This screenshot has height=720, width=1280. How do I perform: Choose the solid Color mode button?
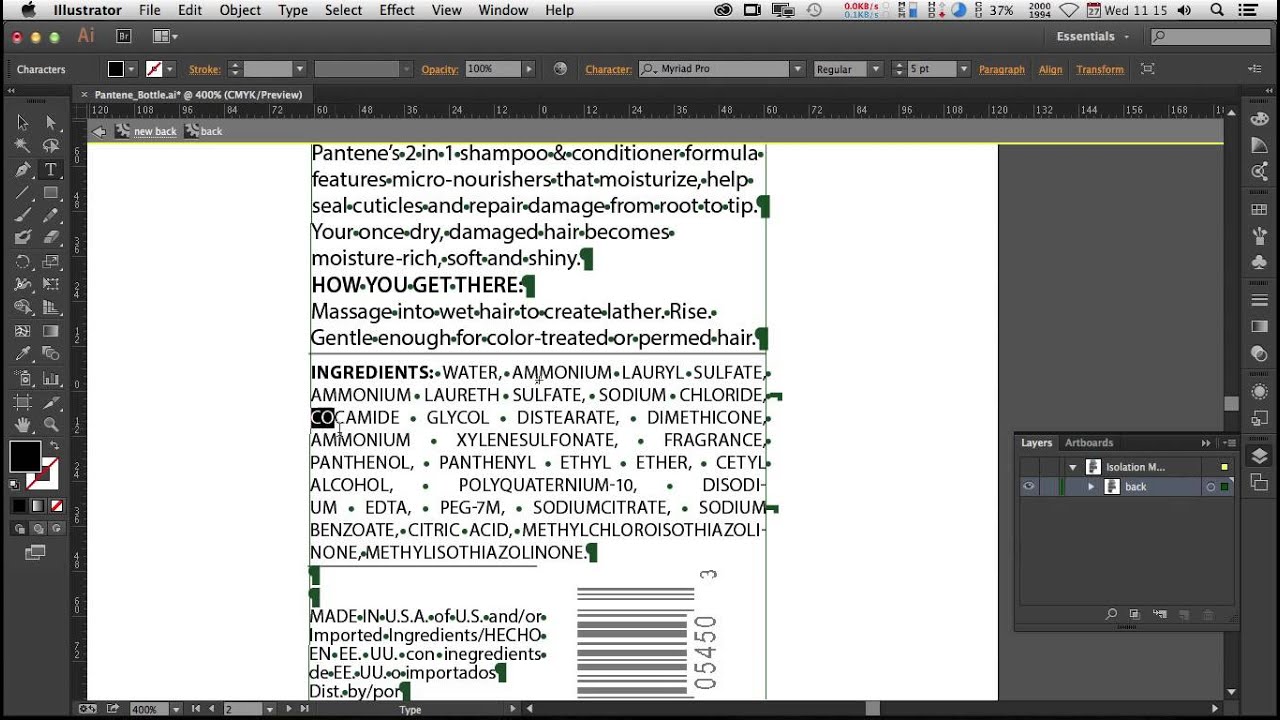[x=19, y=506]
